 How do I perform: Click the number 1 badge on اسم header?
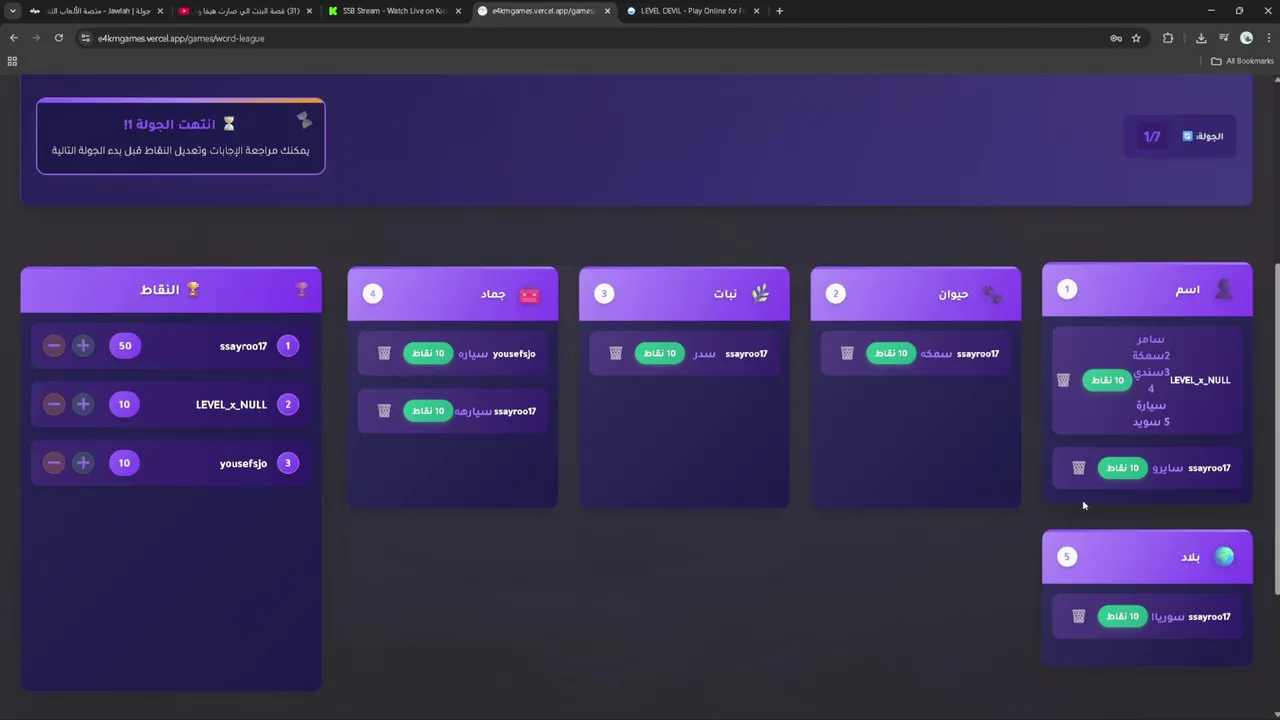point(1067,289)
